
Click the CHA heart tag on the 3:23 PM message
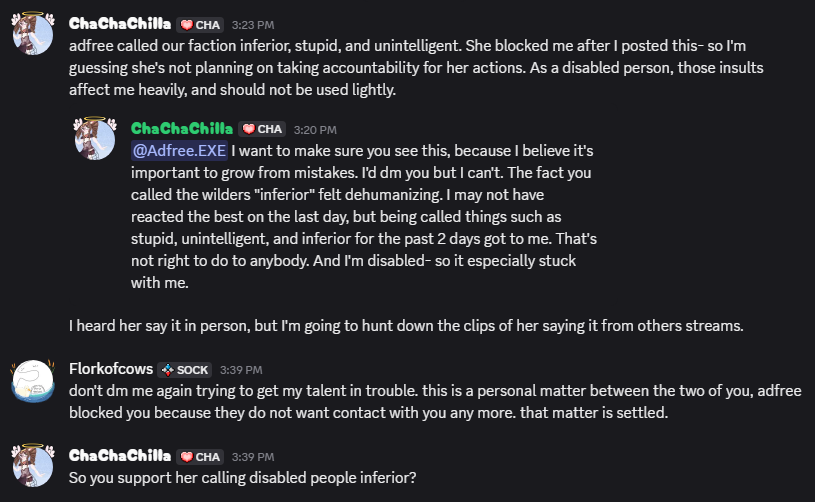199,24
